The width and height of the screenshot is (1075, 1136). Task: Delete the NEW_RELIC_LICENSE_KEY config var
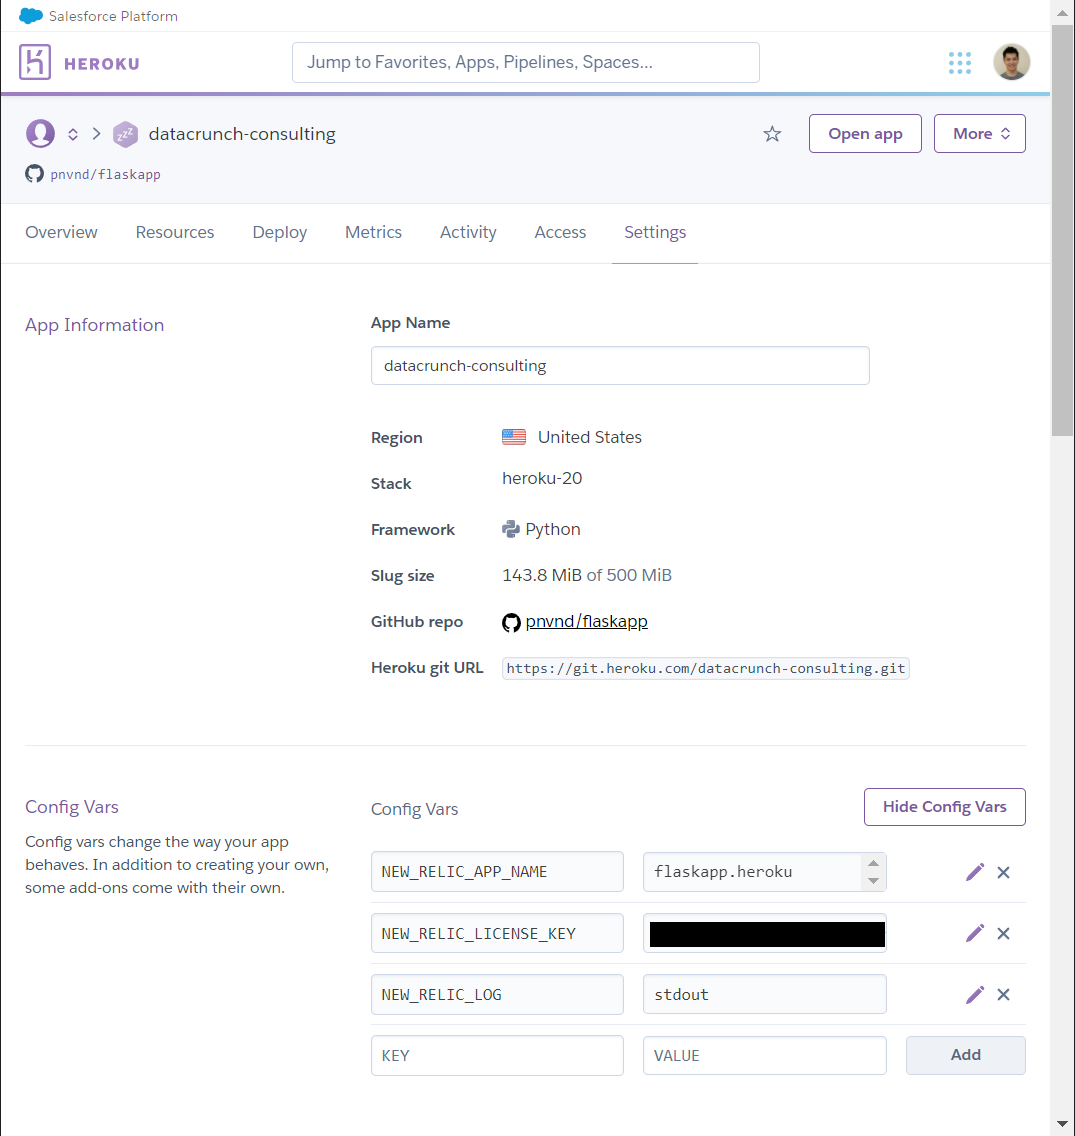pyautogui.click(x=1003, y=933)
